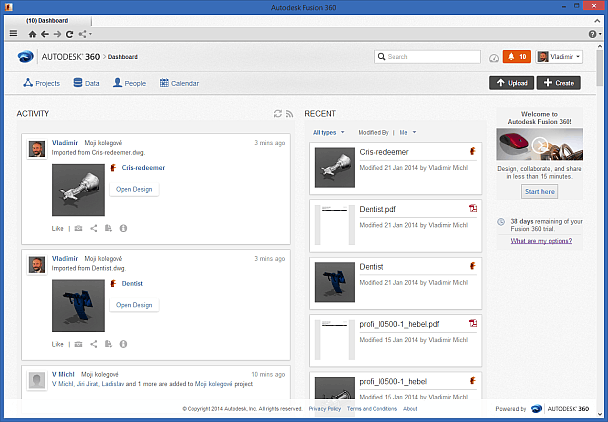Navigate back with the left arrow
This screenshot has height=422, width=608.
[x=45, y=34]
